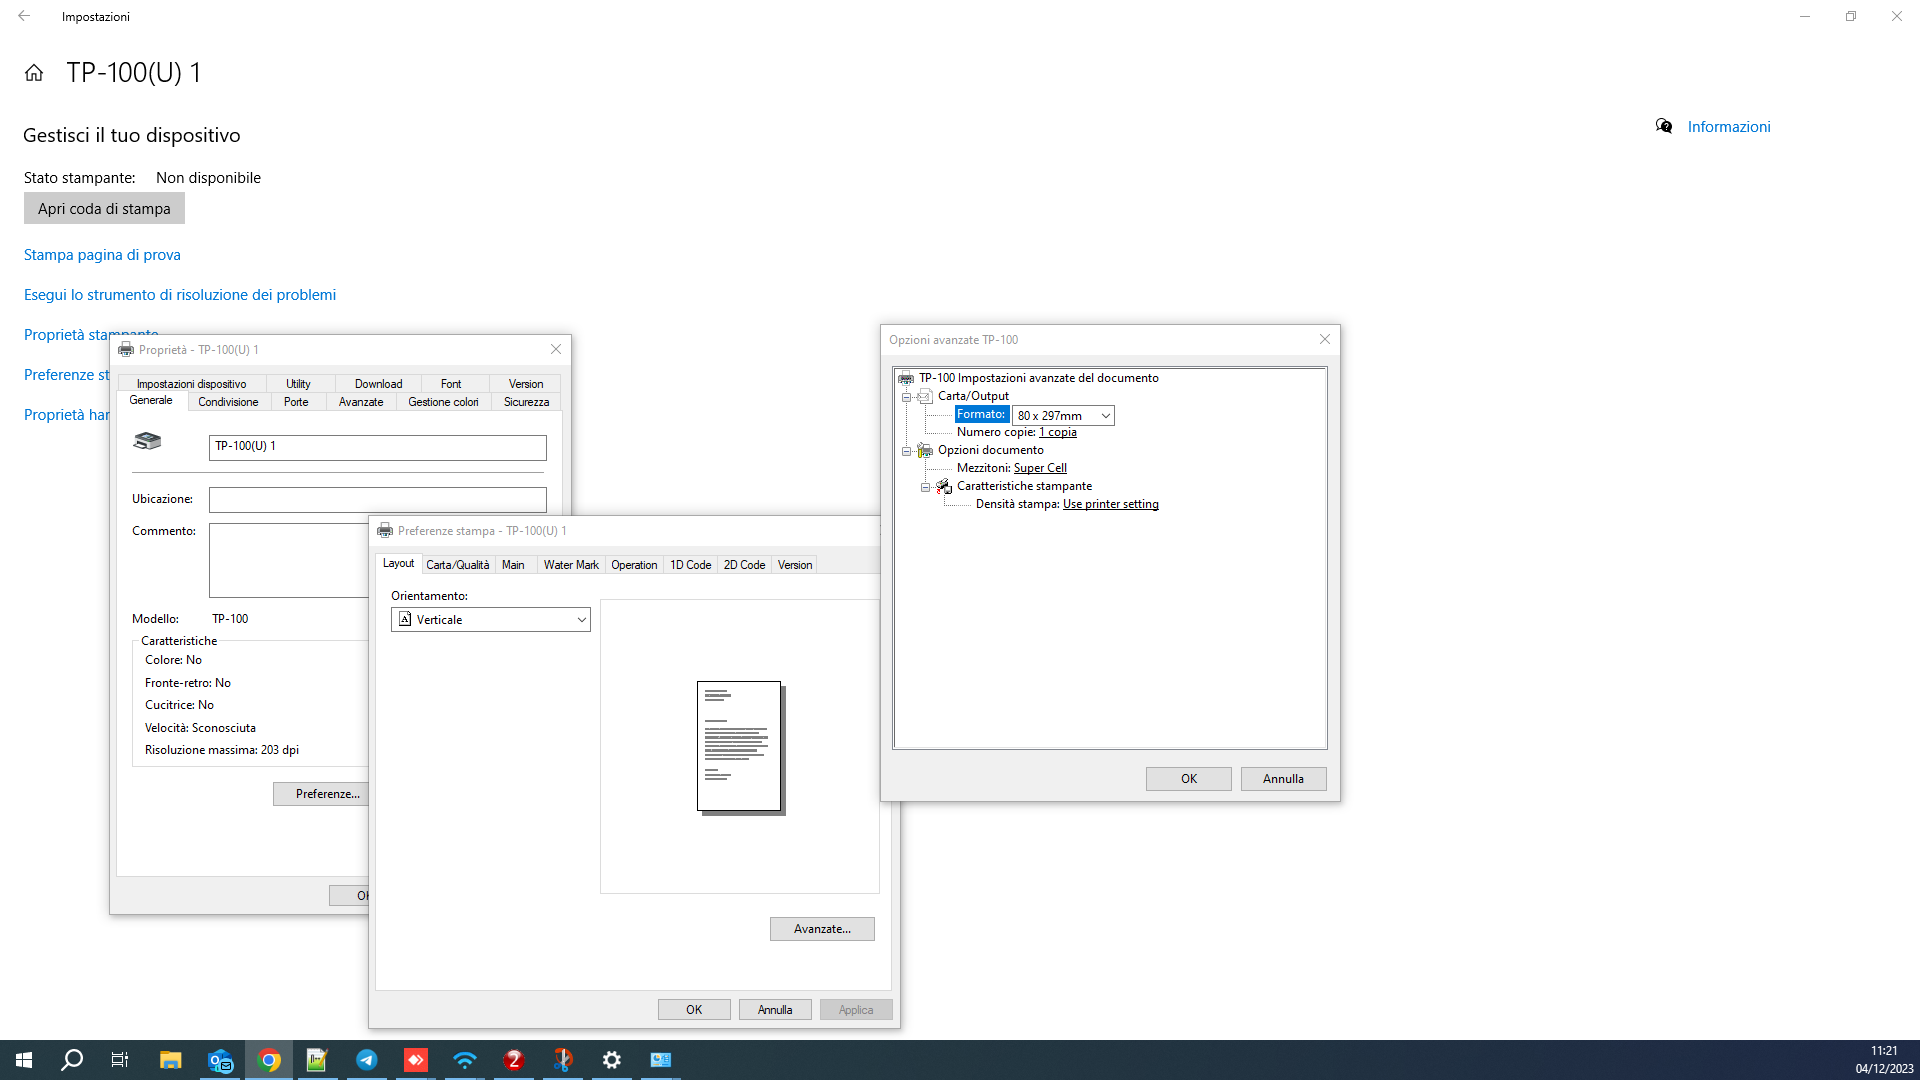Open Version tab in Preferenze stampa
Image resolution: width=1920 pixels, height=1080 pixels.
point(795,565)
